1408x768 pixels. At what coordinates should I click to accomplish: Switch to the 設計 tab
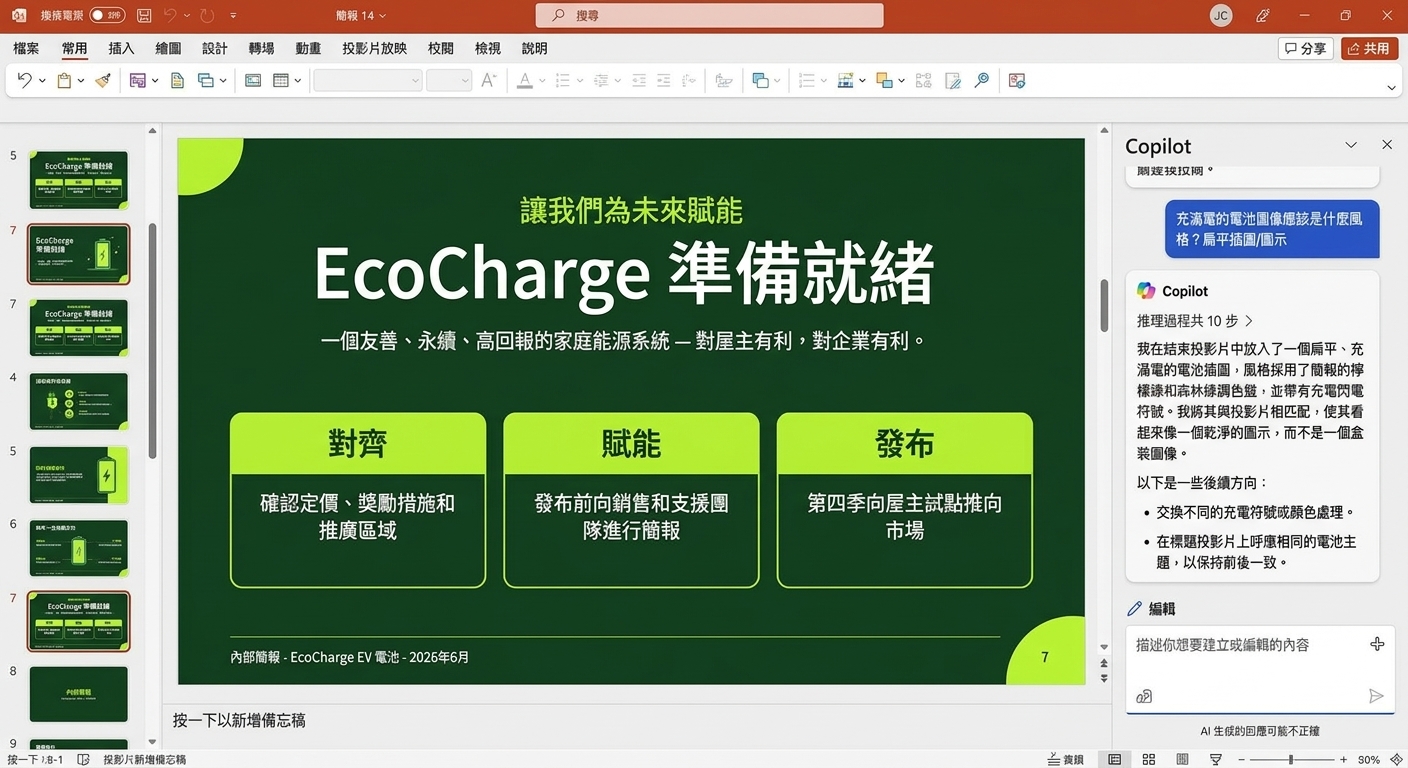pyautogui.click(x=215, y=48)
